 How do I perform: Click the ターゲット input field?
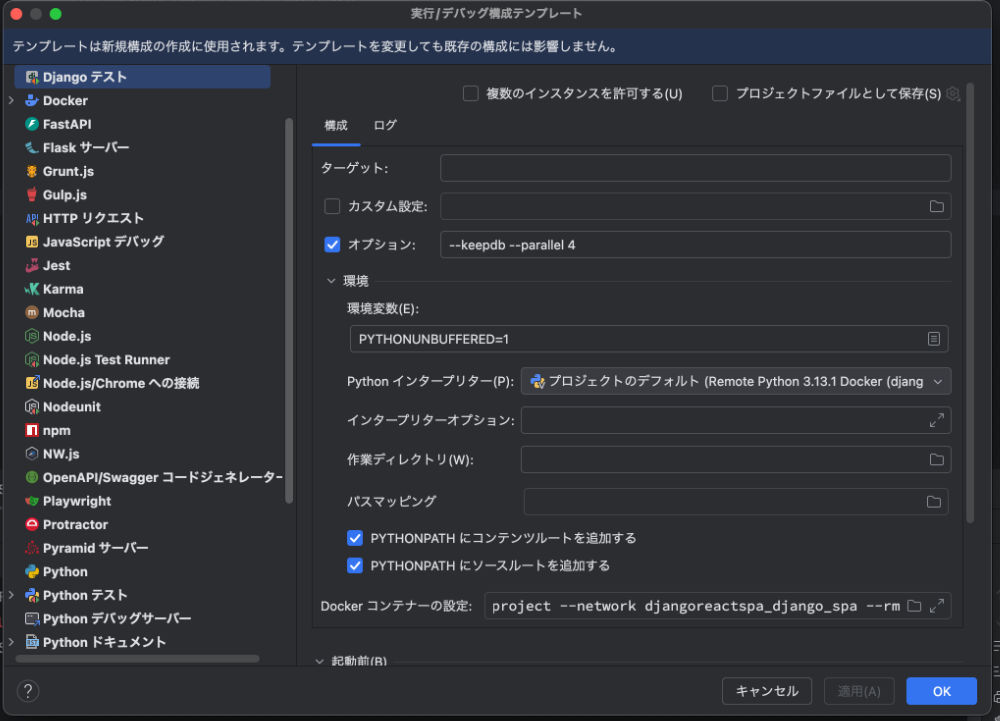pyautogui.click(x=696, y=168)
